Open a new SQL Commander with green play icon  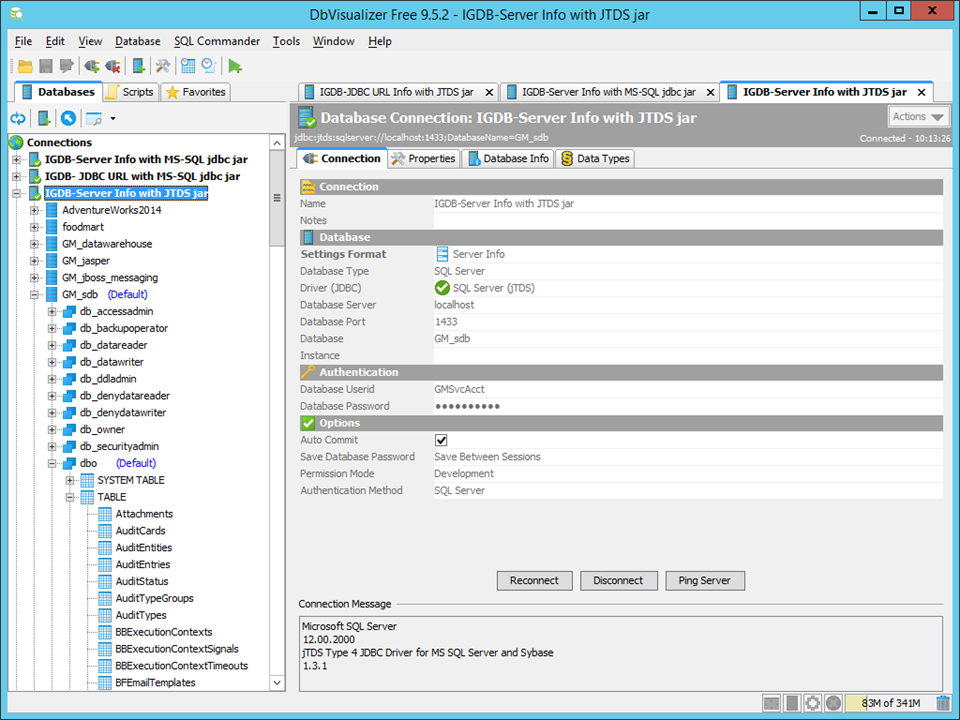(x=234, y=66)
